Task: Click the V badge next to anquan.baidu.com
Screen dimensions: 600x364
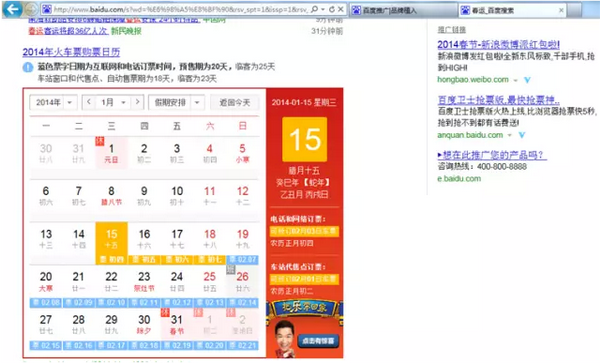Action: tap(522, 135)
